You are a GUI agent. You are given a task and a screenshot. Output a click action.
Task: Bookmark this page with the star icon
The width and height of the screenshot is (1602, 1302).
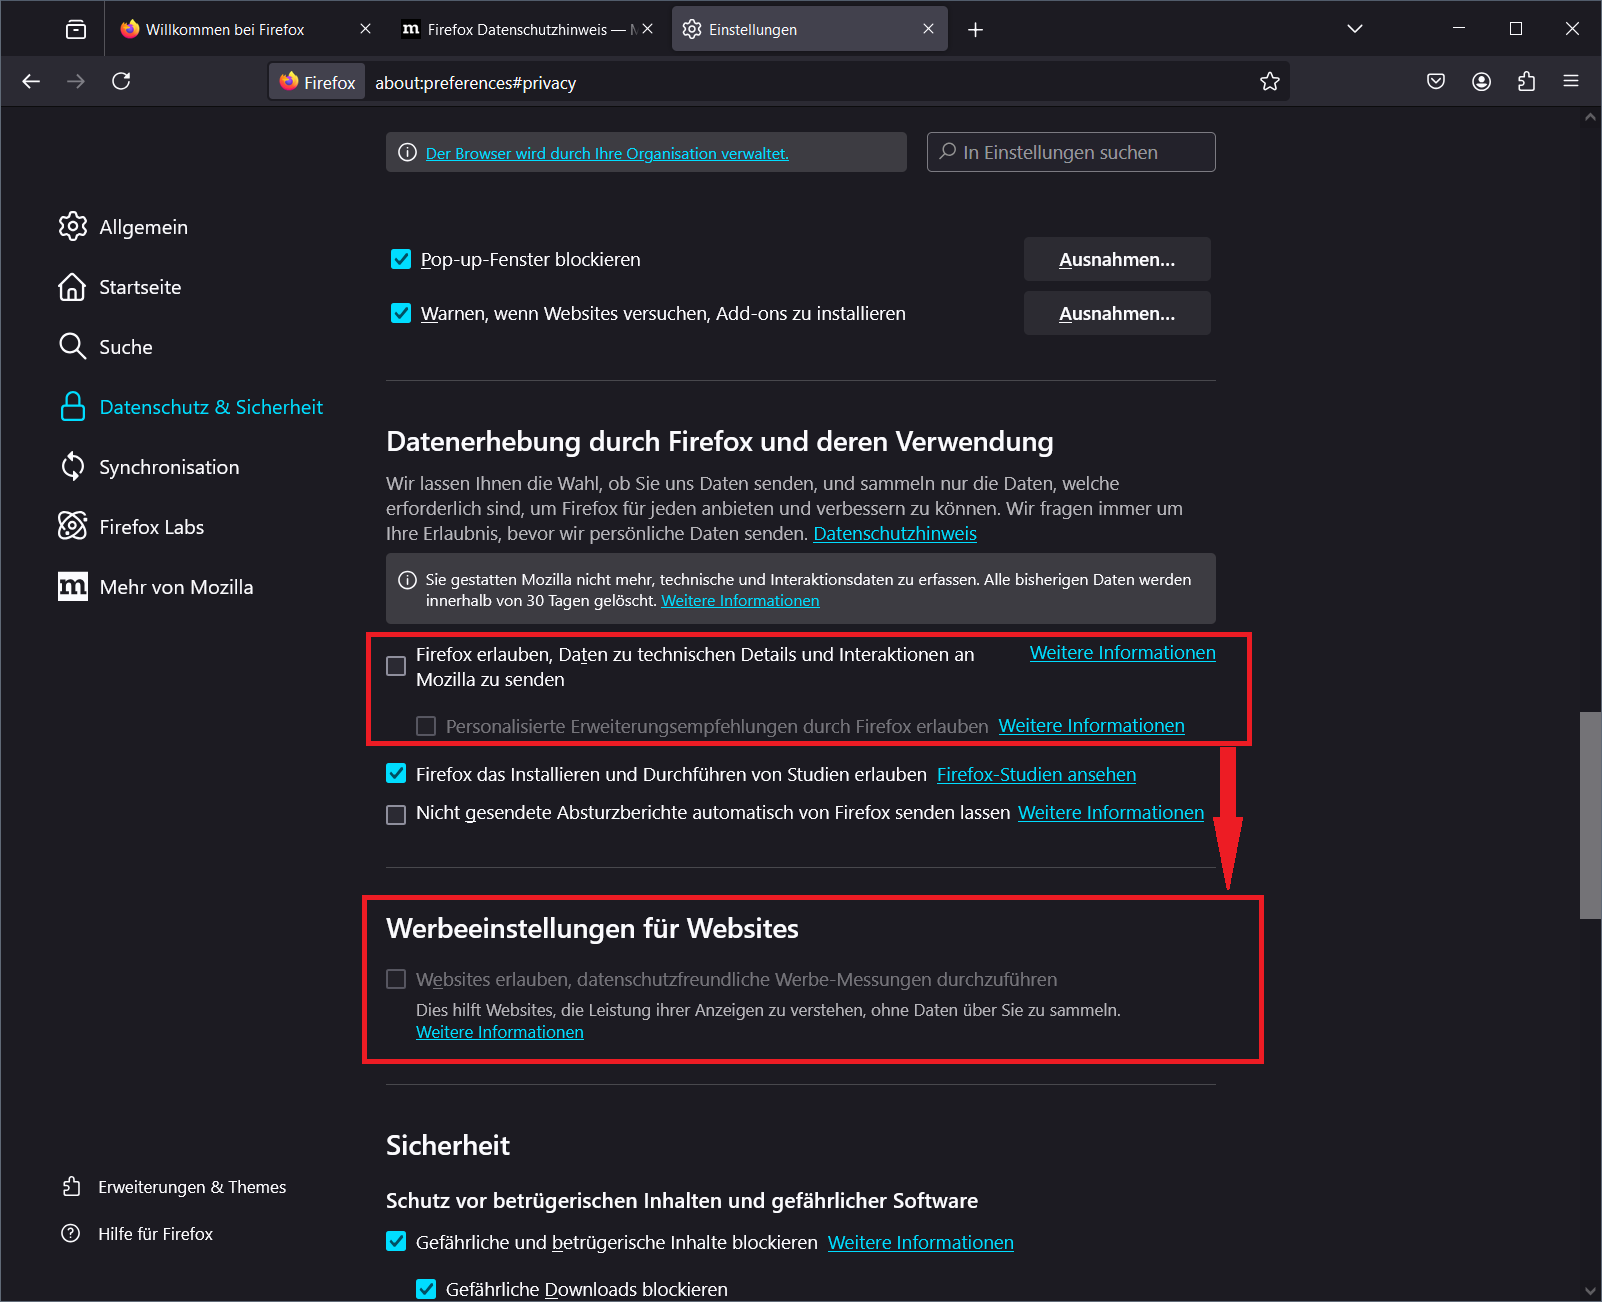[x=1270, y=81]
